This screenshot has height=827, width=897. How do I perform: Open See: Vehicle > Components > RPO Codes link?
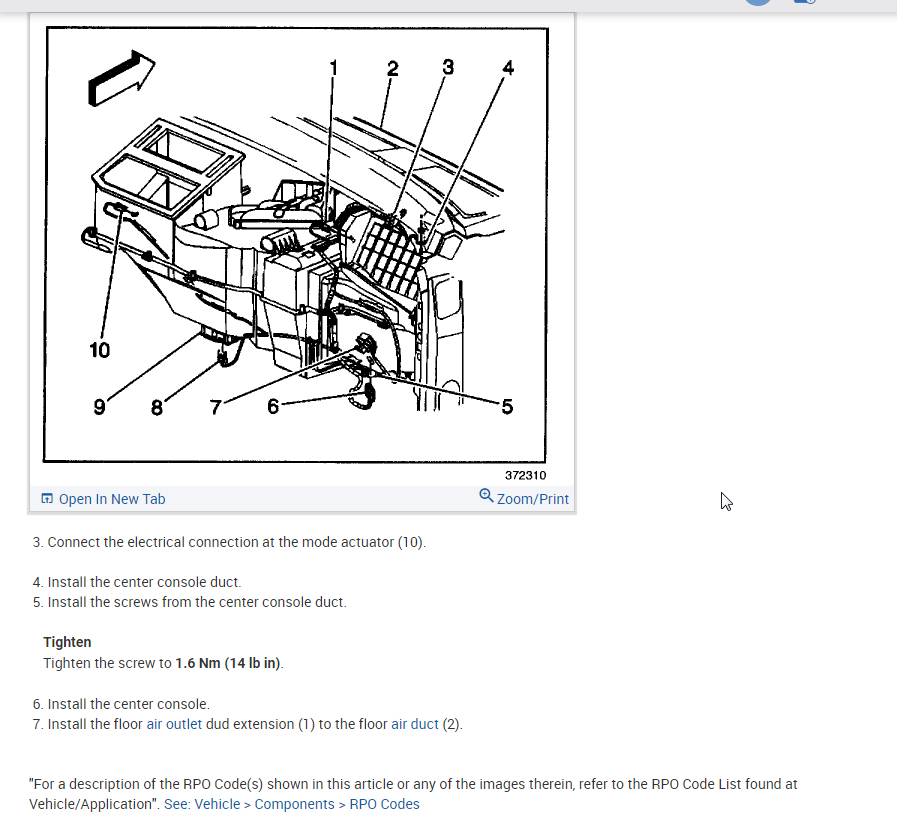292,804
